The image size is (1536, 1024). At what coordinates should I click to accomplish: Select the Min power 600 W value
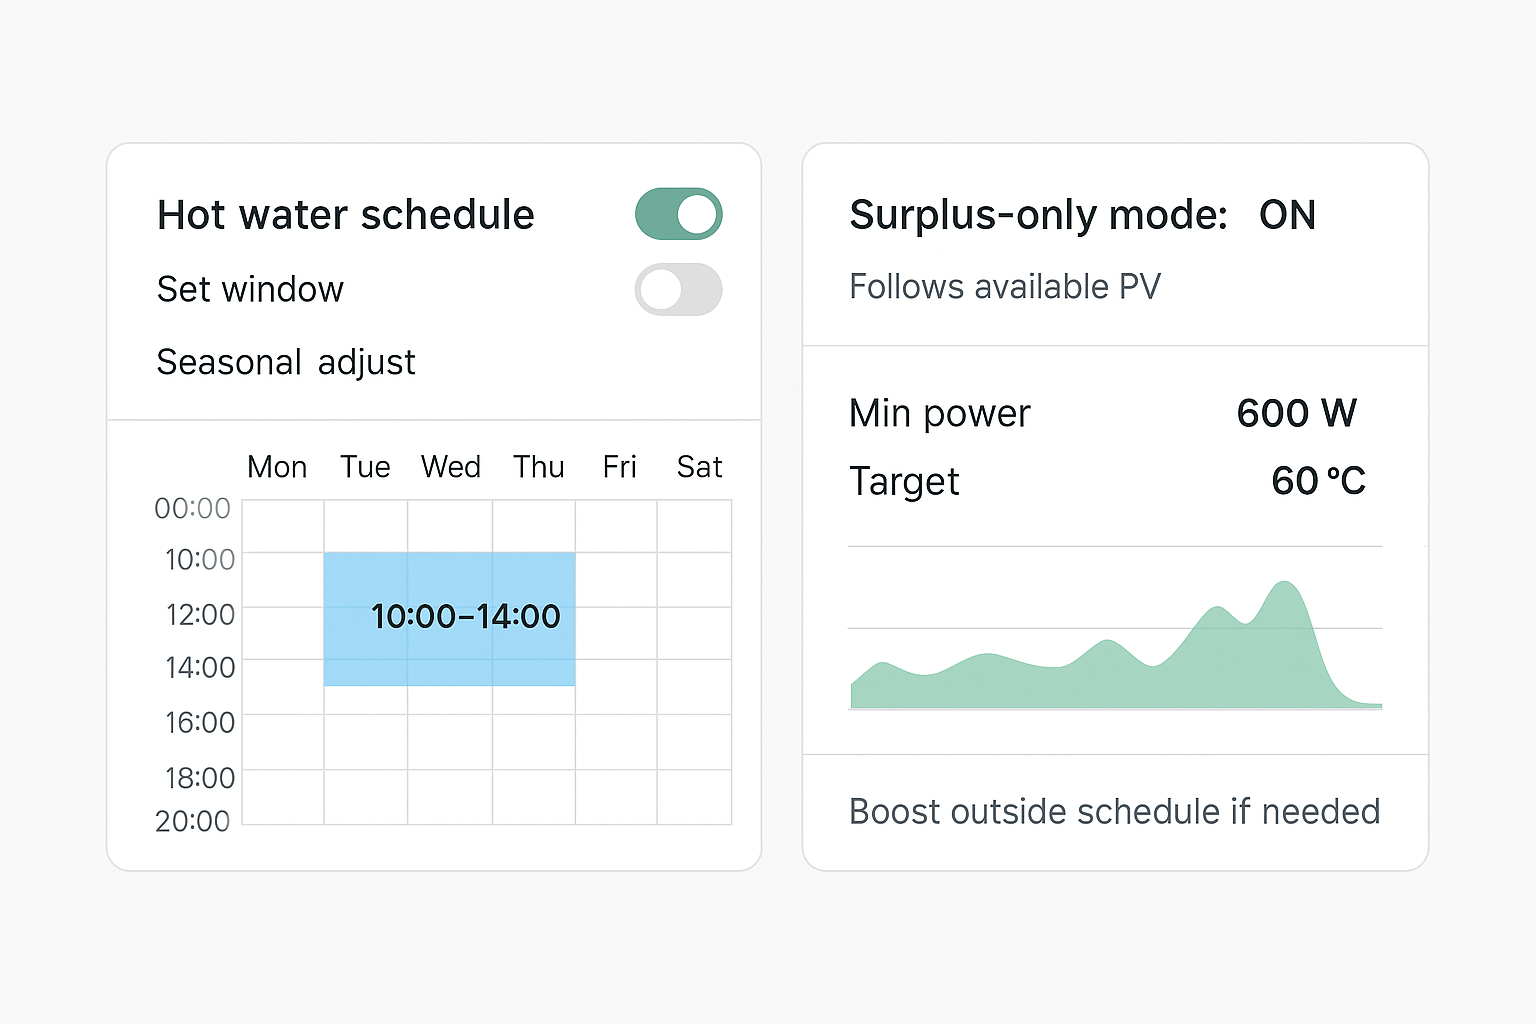coord(1296,412)
